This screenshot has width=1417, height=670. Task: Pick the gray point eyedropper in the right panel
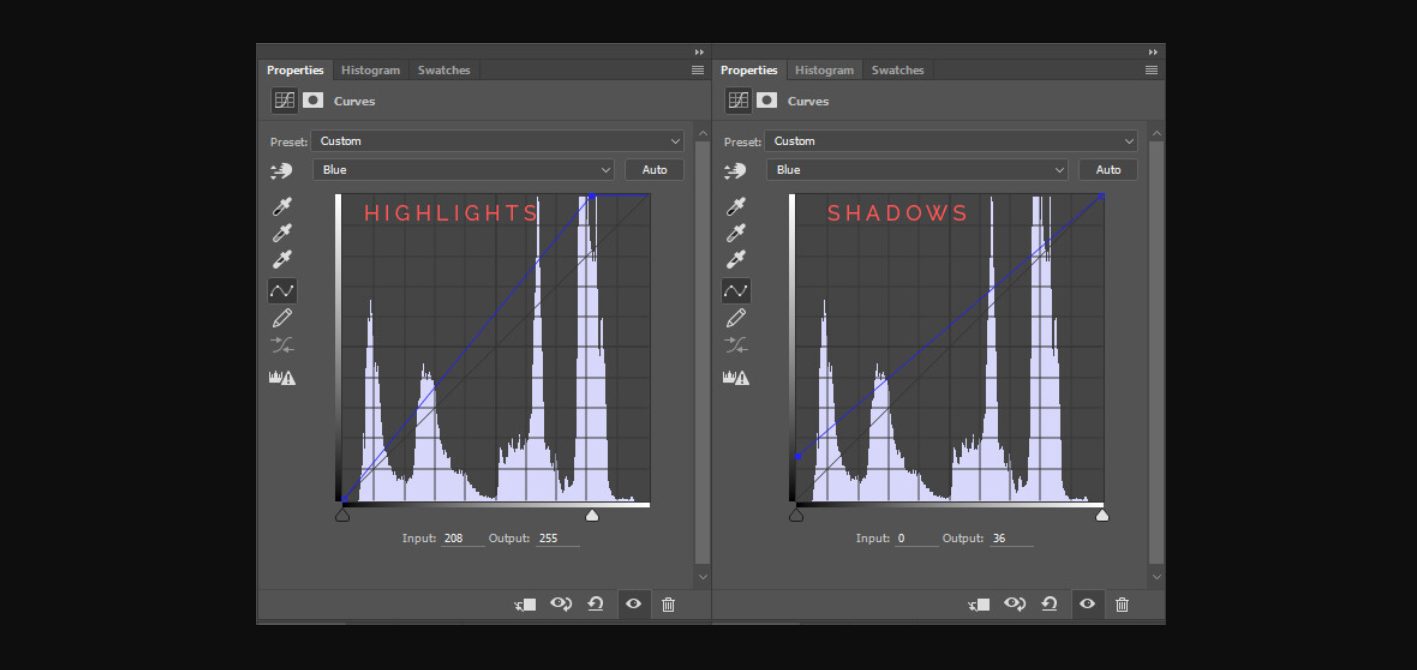coord(736,233)
